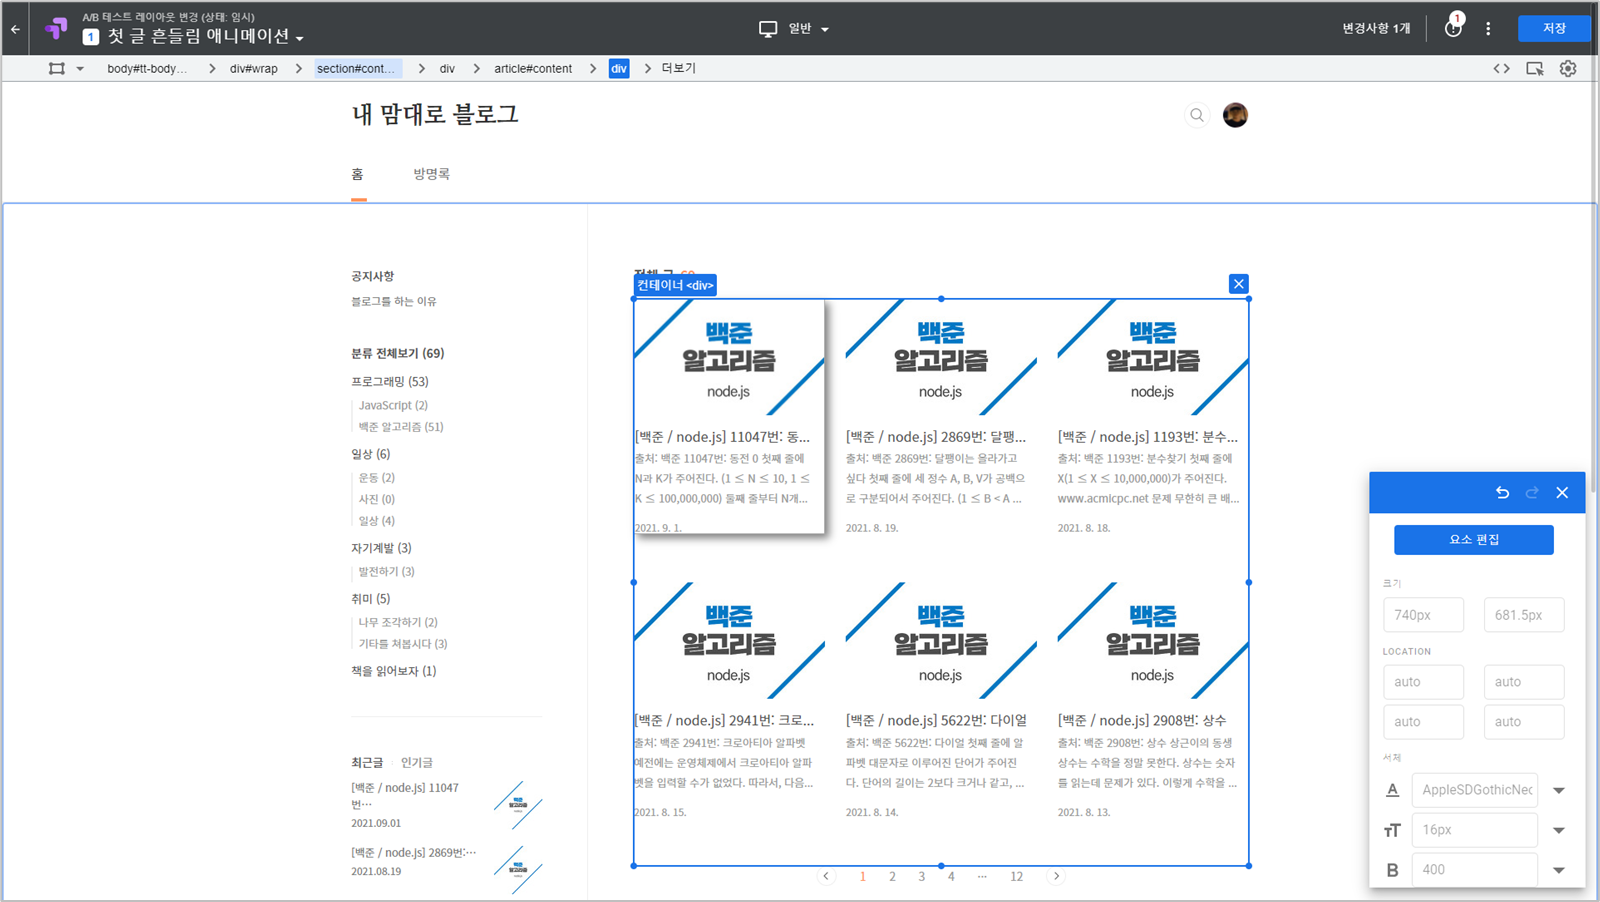The width and height of the screenshot is (1600, 902).
Task: Click the blog profile avatar
Action: click(x=1235, y=115)
